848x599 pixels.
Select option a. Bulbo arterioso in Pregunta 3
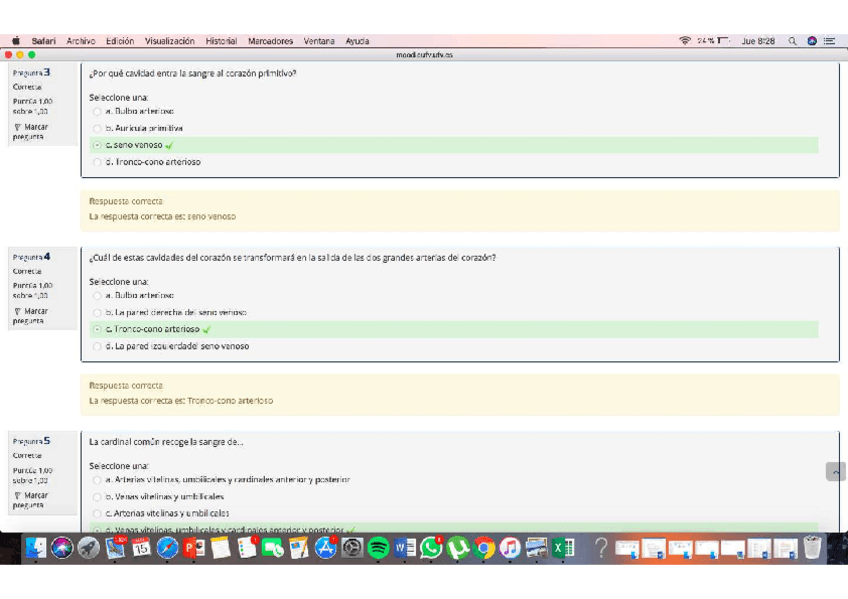coord(97,112)
